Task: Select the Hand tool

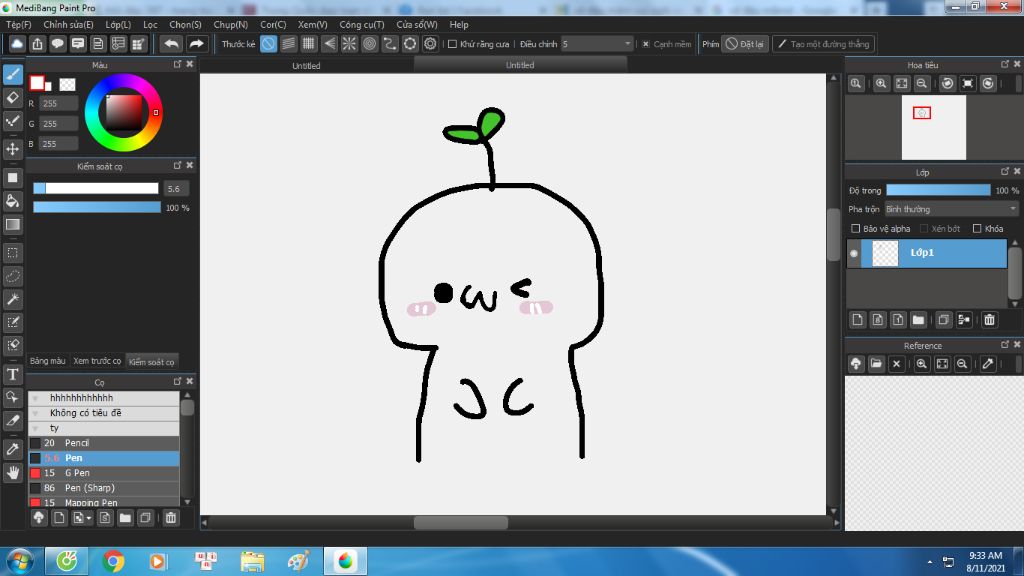Action: point(12,472)
